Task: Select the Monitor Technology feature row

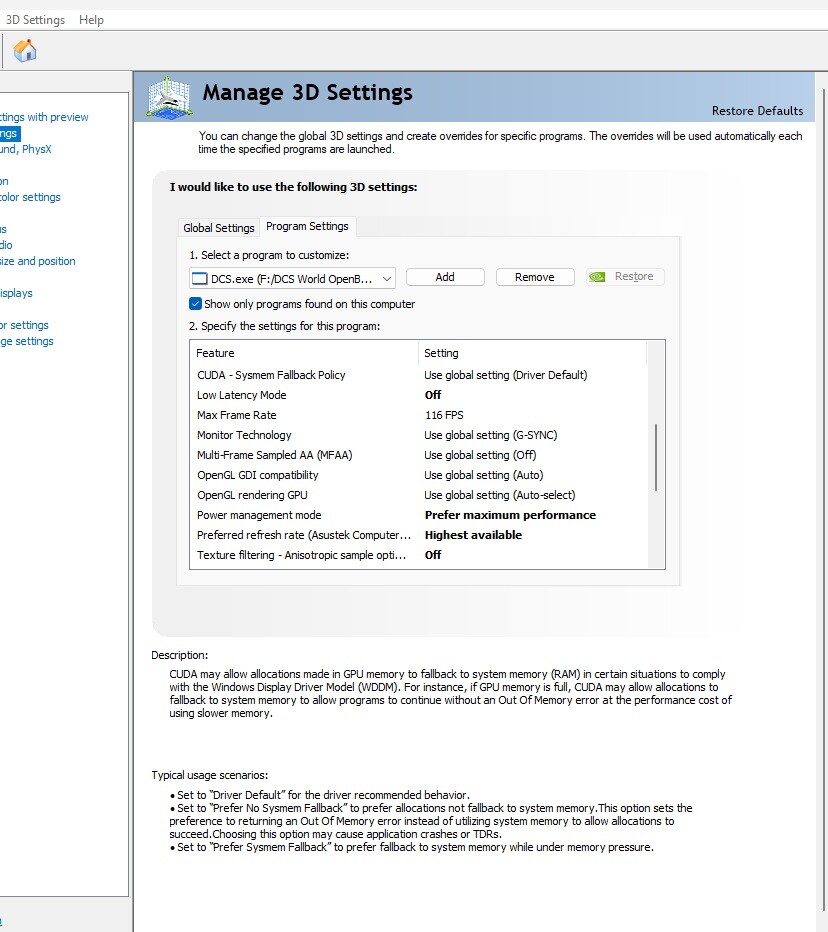Action: (418, 435)
